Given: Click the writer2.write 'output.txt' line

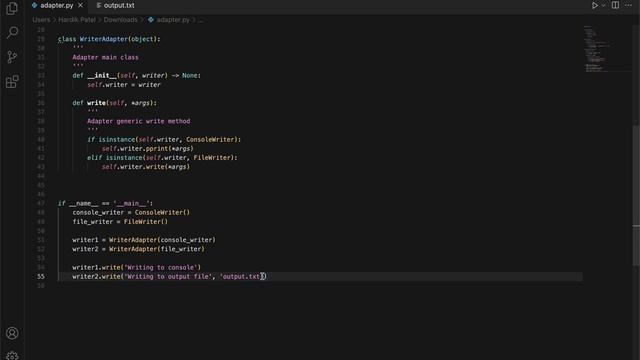Looking at the screenshot, I should pyautogui.click(x=169, y=277).
